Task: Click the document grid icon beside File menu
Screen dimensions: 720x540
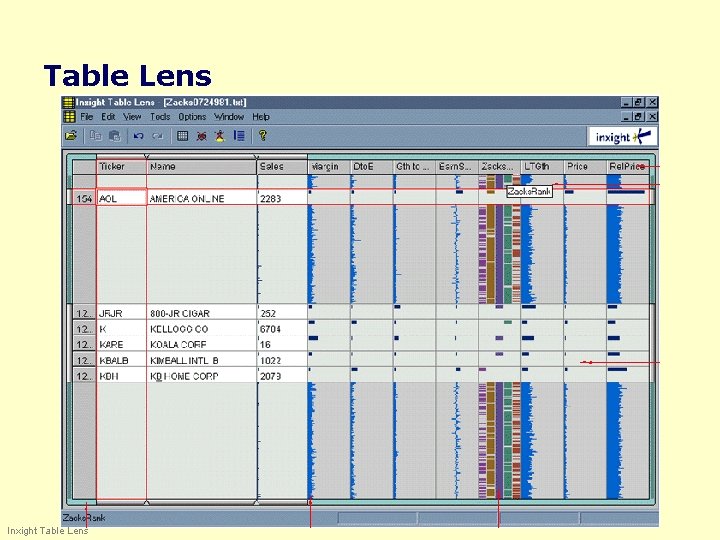Action: (x=69, y=117)
